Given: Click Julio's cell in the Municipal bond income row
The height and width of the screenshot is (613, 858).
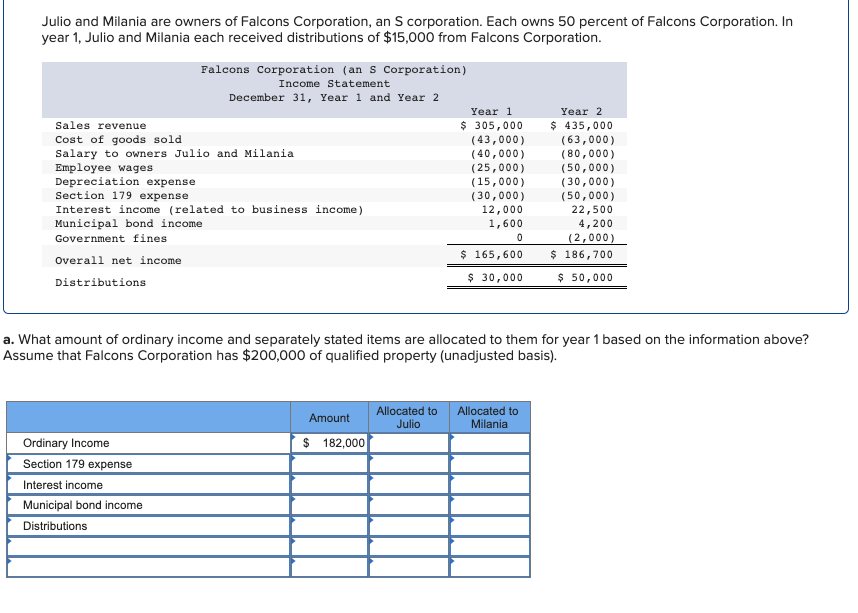Looking at the screenshot, I should pyautogui.click(x=409, y=505).
